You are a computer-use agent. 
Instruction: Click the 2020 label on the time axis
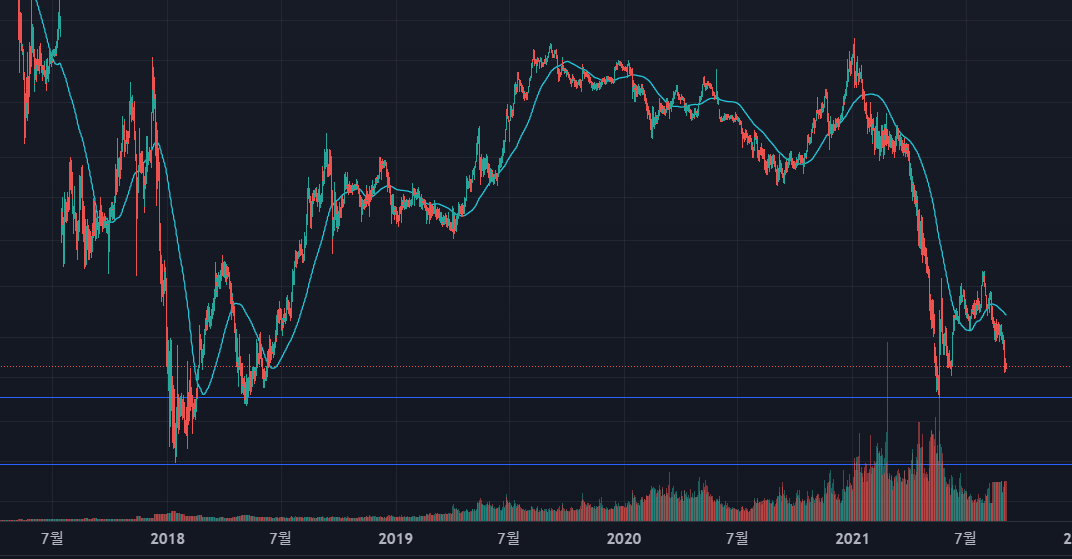click(x=624, y=538)
